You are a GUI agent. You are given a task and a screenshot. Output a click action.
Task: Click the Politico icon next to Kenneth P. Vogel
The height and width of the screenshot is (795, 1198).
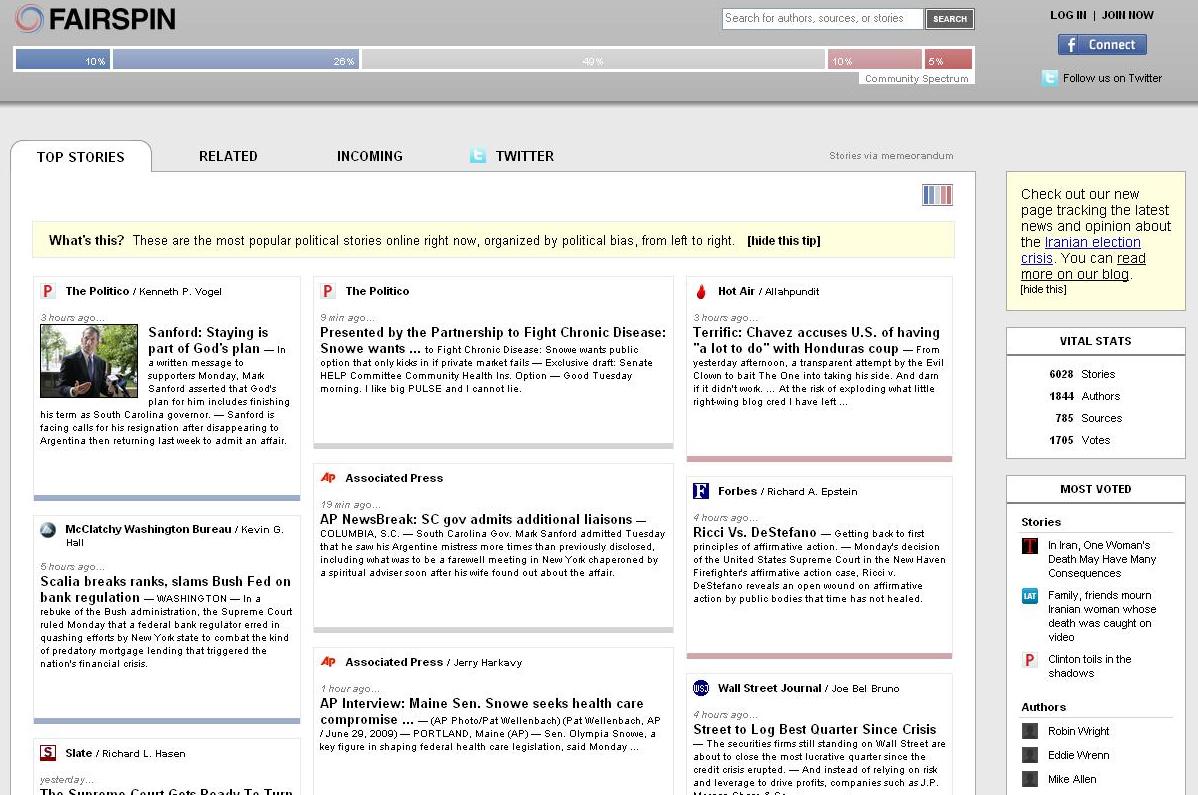48,291
